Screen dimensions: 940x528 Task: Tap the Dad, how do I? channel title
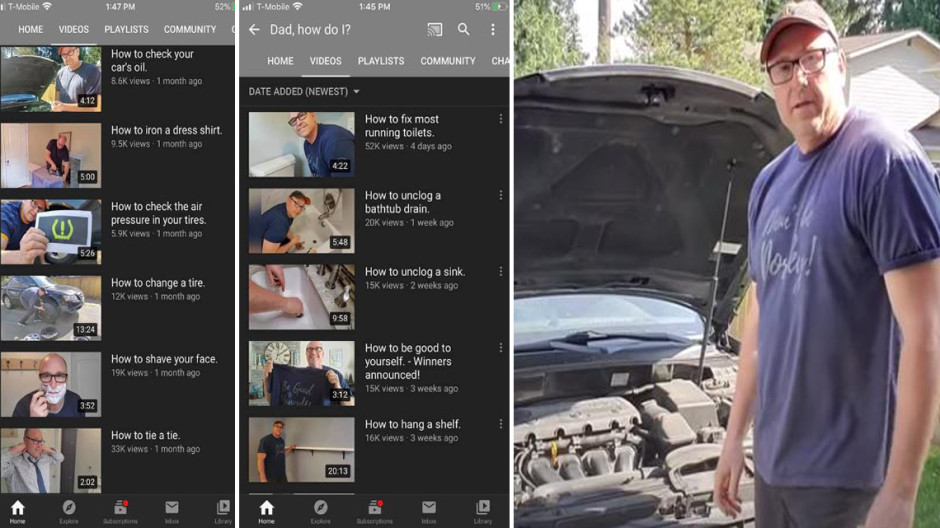[x=310, y=29]
